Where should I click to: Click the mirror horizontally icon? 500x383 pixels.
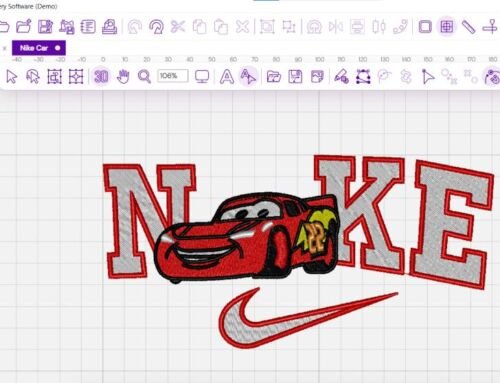pyautogui.click(x=336, y=27)
